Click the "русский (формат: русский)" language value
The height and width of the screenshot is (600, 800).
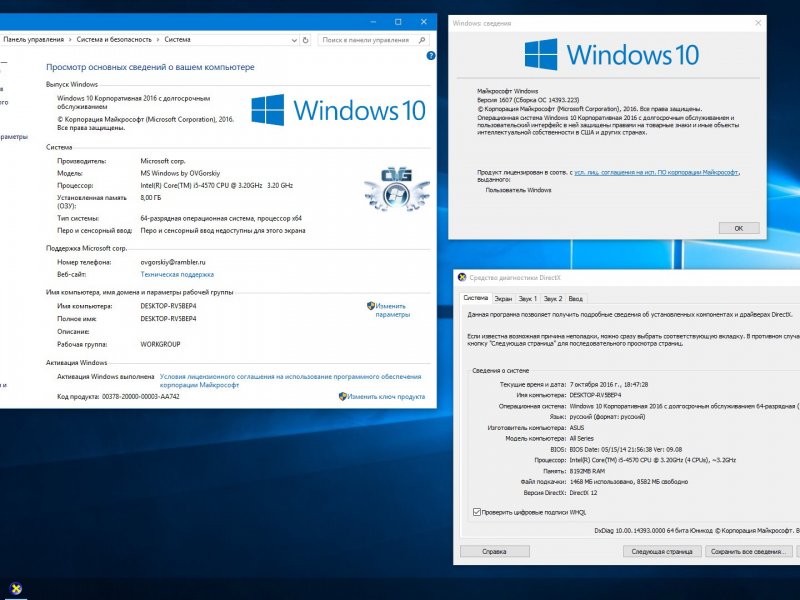607,417
